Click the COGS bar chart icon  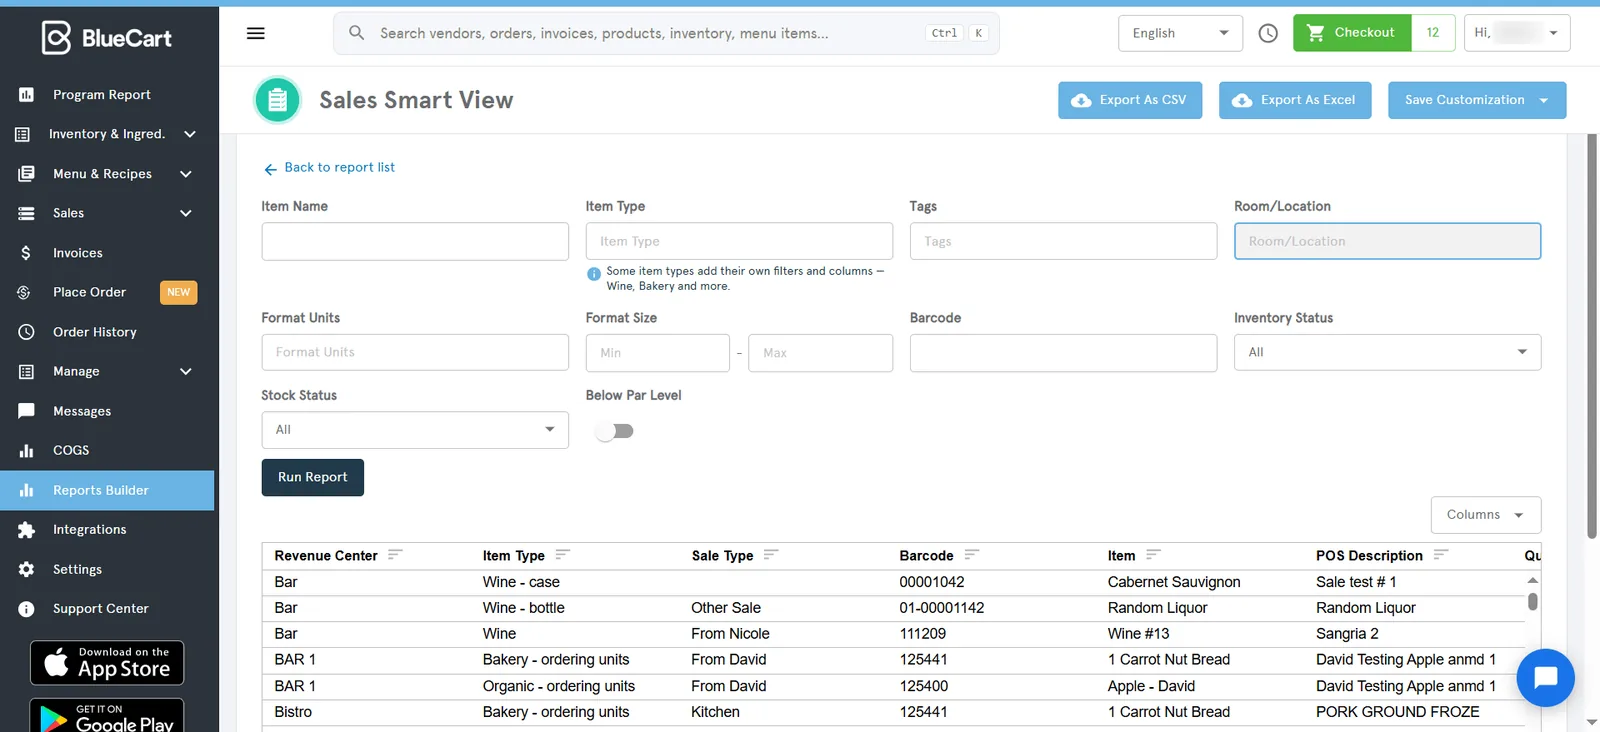click(x=27, y=451)
